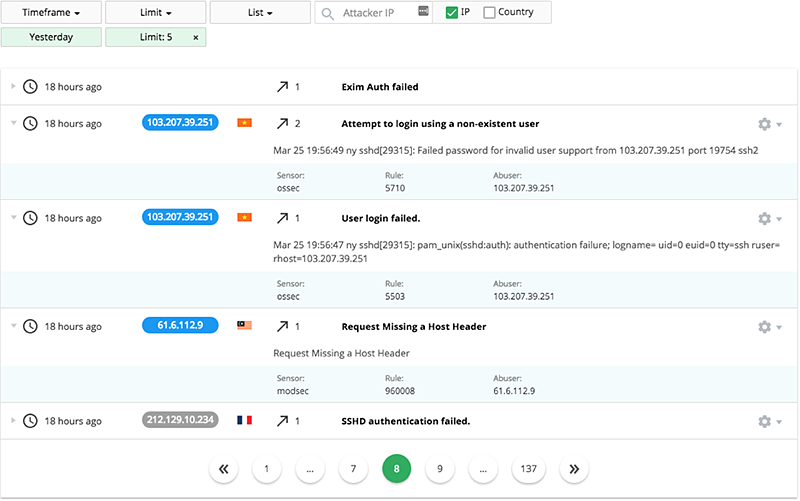The width and height of the screenshot is (800, 501).
Task: Go to the first page with double-left arrow
Action: click(x=223, y=468)
